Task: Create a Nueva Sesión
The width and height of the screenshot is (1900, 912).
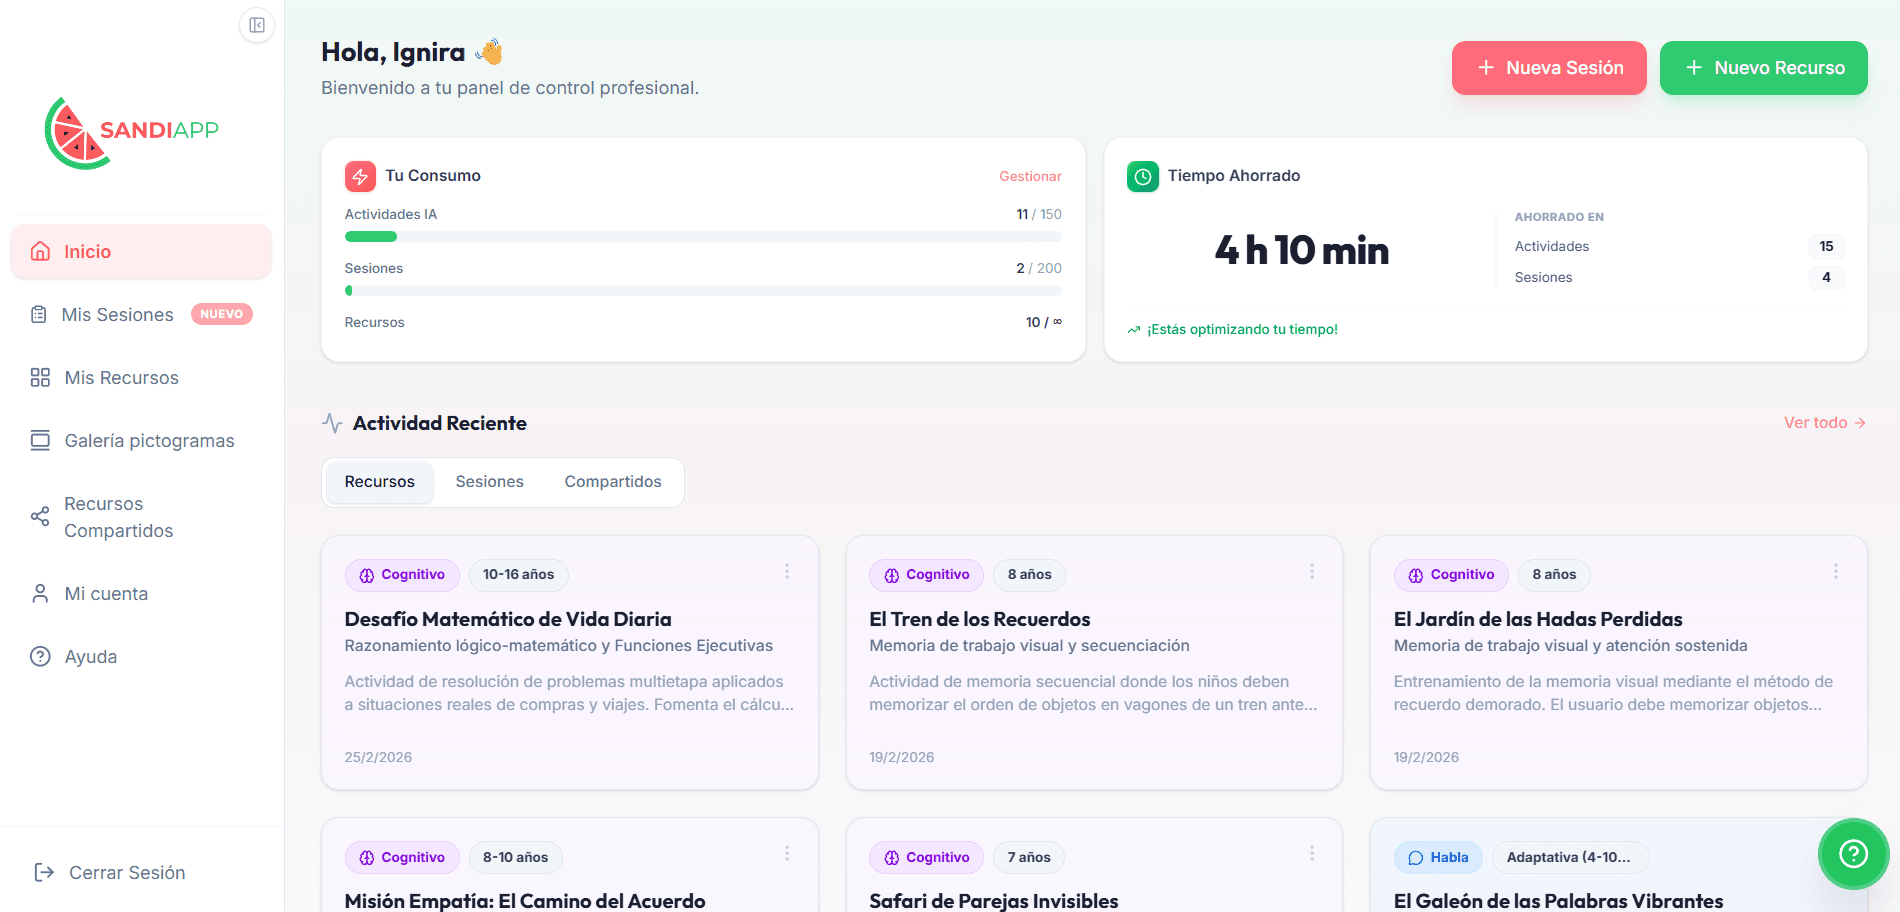Action: pyautogui.click(x=1548, y=68)
